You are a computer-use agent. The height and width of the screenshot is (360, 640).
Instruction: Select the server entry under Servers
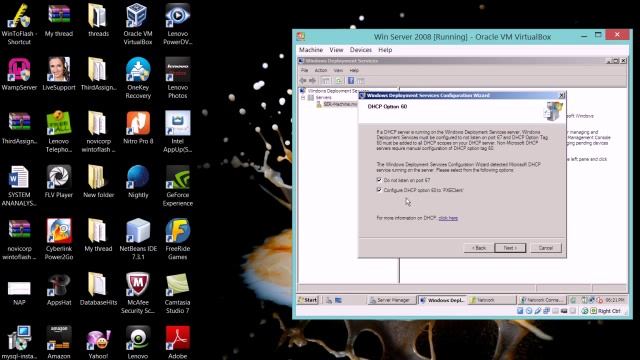click(x=337, y=104)
